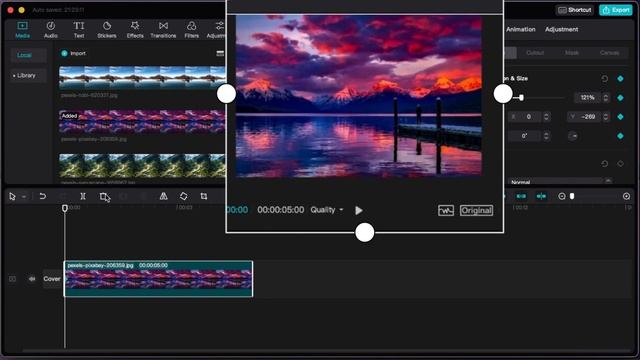Toggle the rotation keyframe diamond

[x=620, y=136]
